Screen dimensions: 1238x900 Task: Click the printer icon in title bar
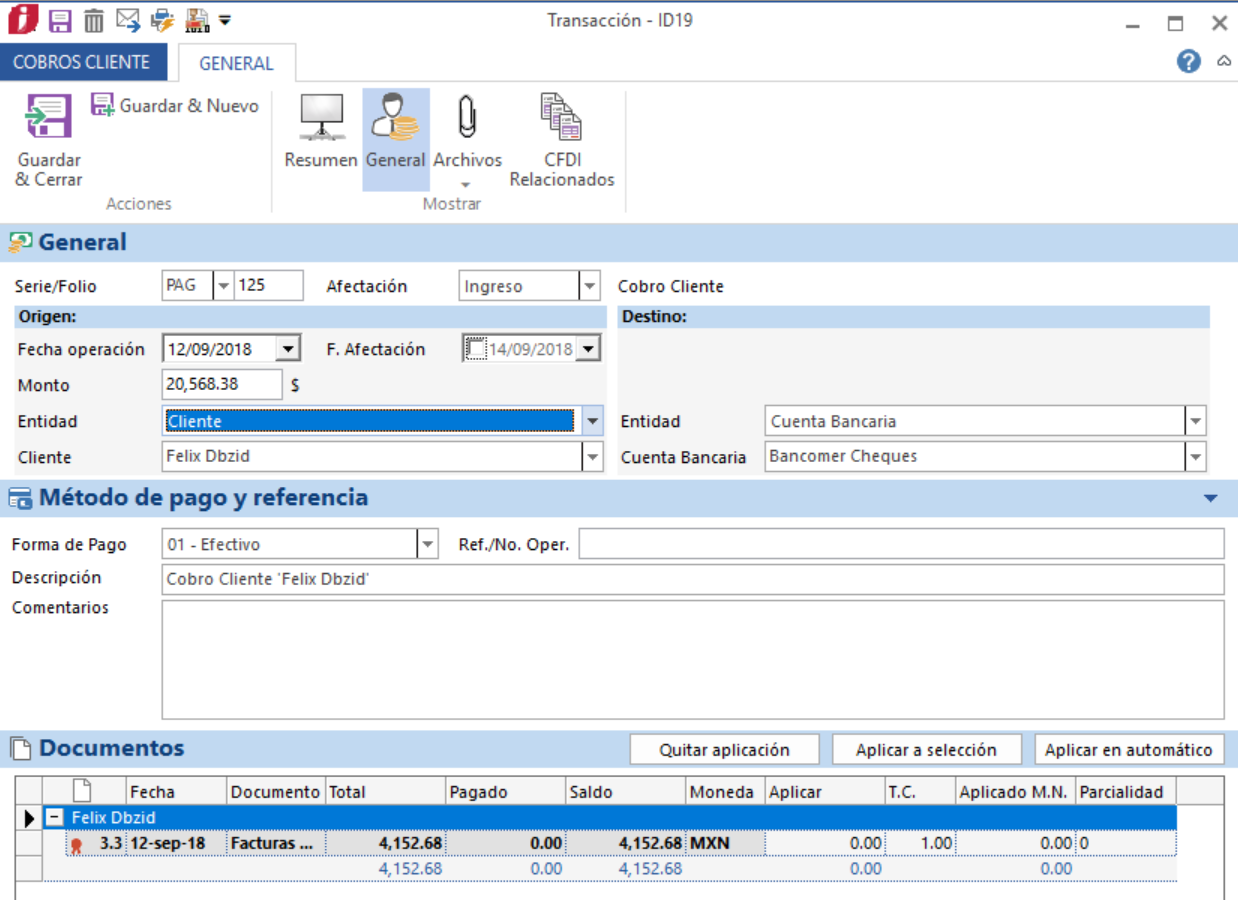pos(161,20)
